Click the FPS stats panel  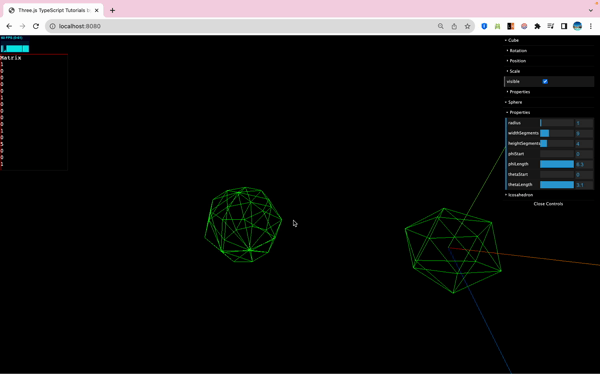point(15,44)
